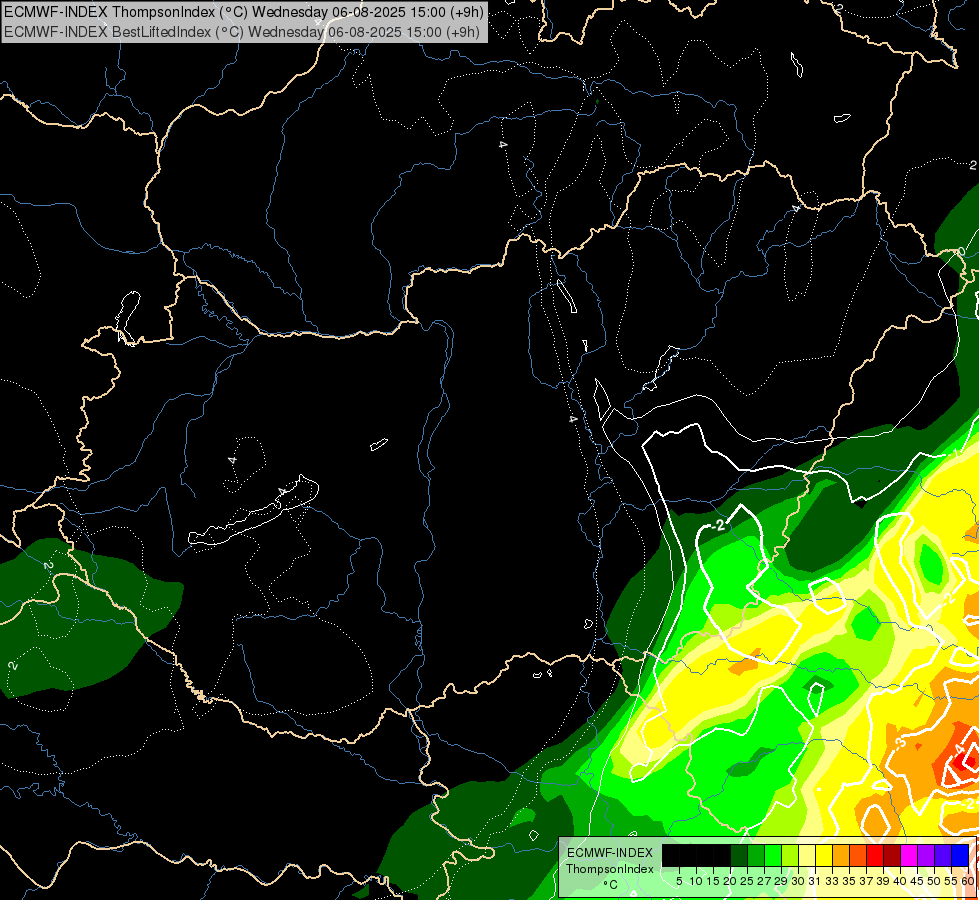Click the legend scale value 15
Screen dimensions: 979x900
coord(714,881)
